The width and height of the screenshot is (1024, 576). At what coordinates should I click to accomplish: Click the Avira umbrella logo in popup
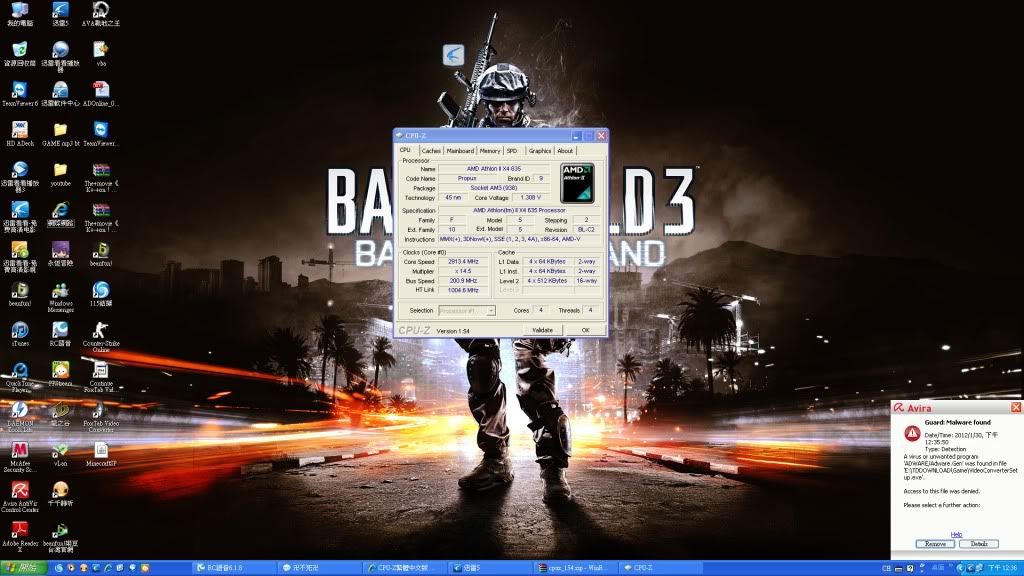pos(899,408)
